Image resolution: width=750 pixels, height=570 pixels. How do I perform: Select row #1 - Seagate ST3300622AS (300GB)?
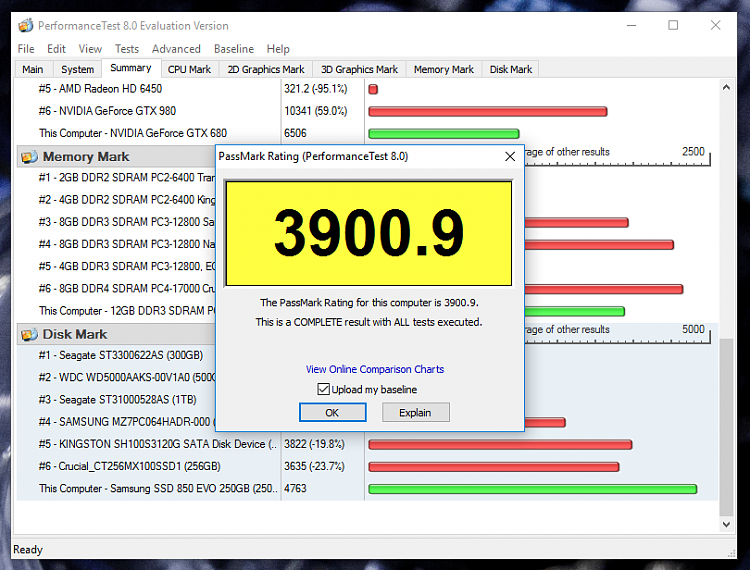click(116, 355)
